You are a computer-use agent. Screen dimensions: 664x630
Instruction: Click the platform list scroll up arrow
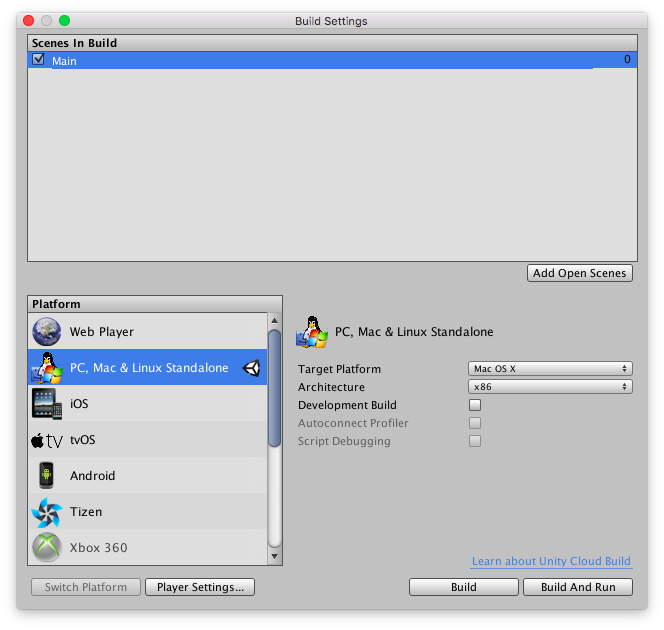pyautogui.click(x=274, y=321)
